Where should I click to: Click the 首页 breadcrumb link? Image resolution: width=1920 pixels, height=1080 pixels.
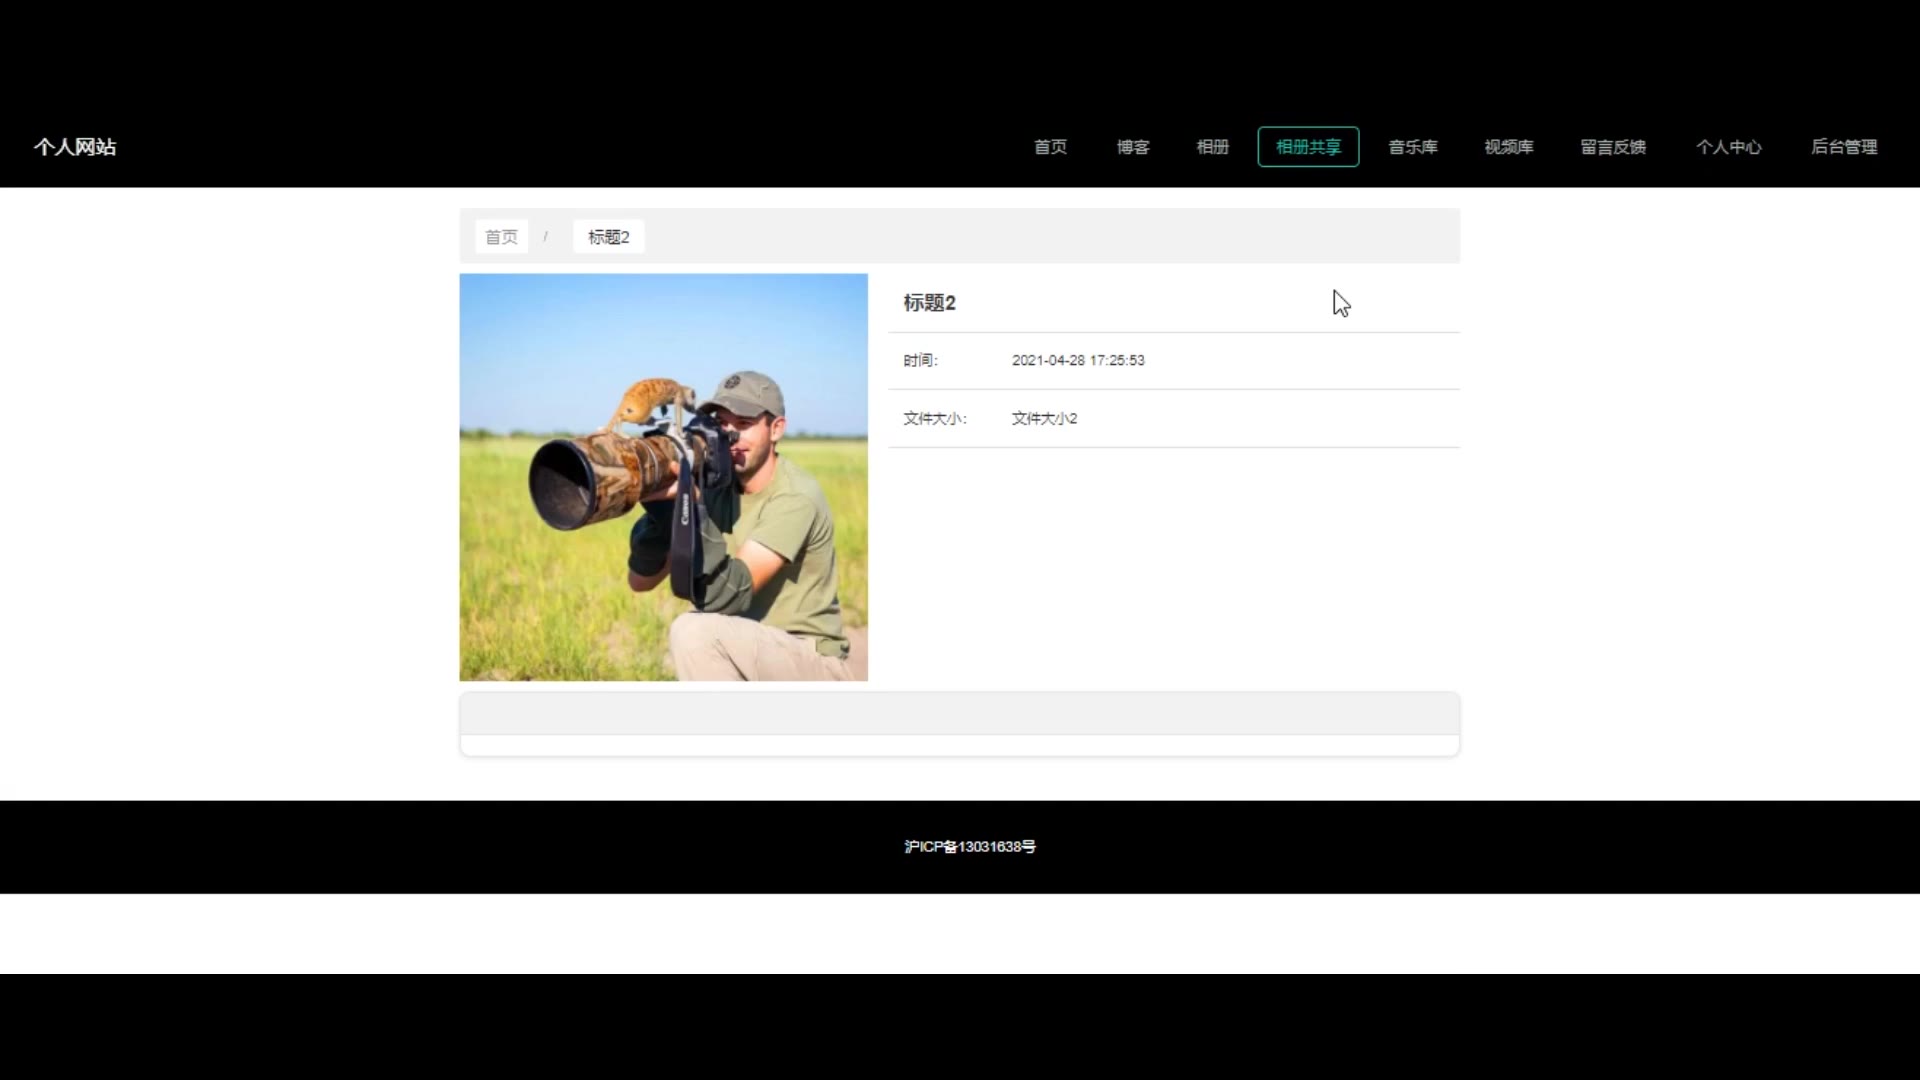tap(501, 237)
